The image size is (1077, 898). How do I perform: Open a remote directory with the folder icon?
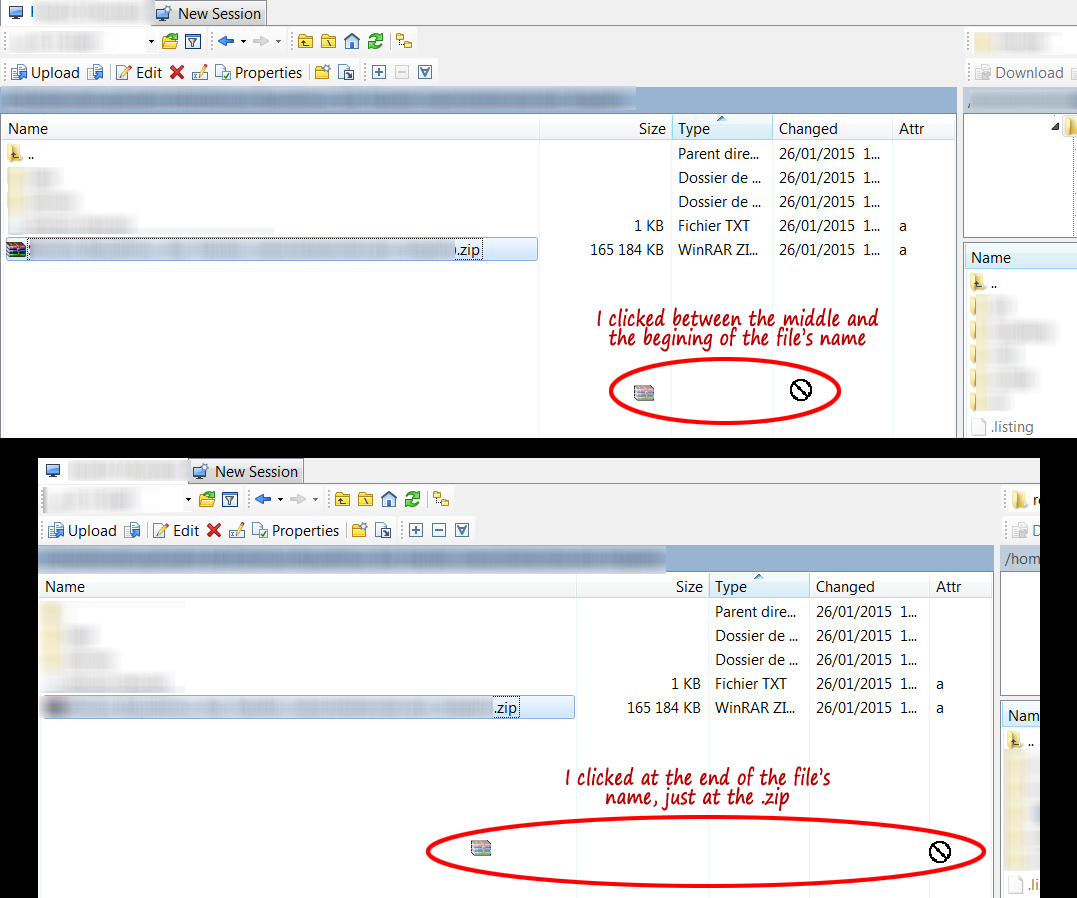(170, 41)
